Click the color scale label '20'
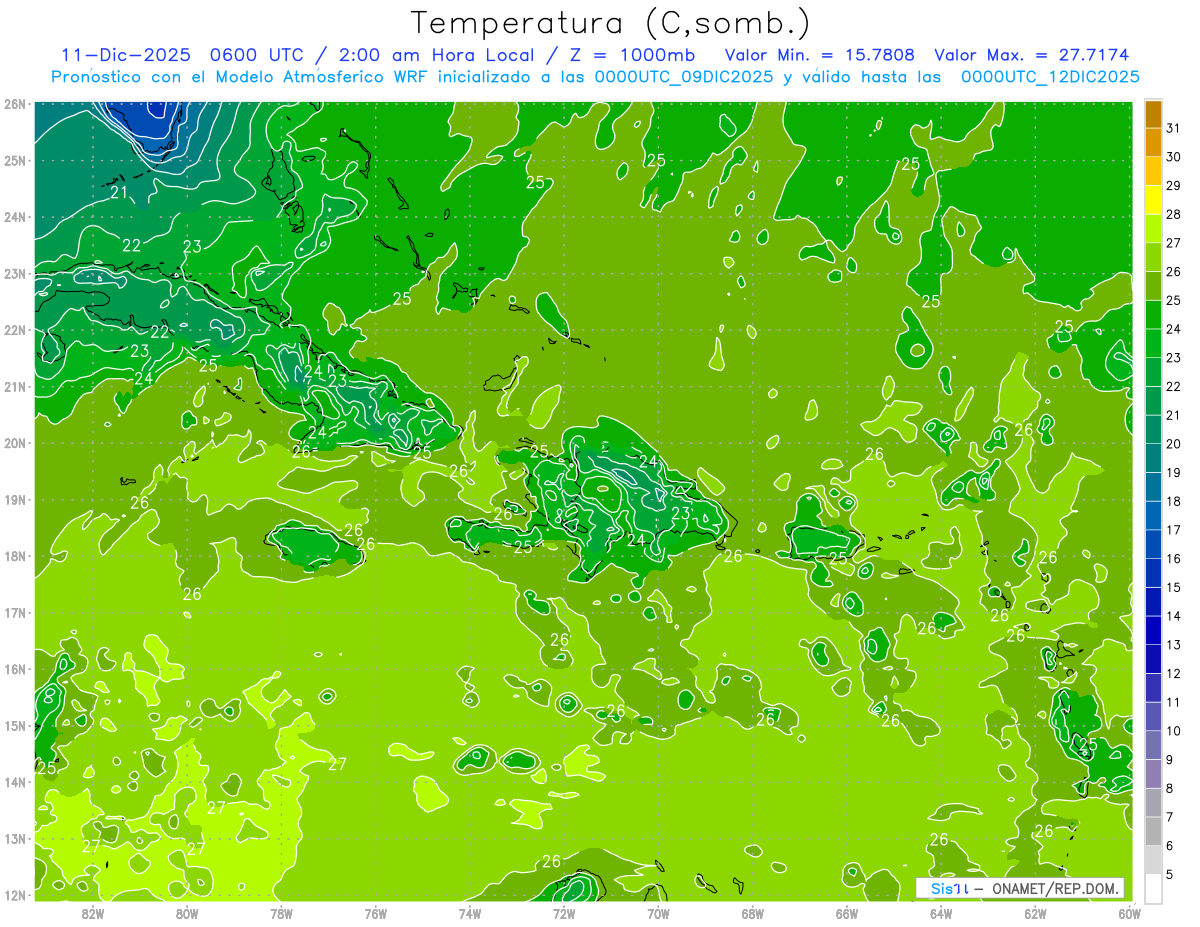Image resolution: width=1200 pixels, height=927 pixels. point(1174,444)
